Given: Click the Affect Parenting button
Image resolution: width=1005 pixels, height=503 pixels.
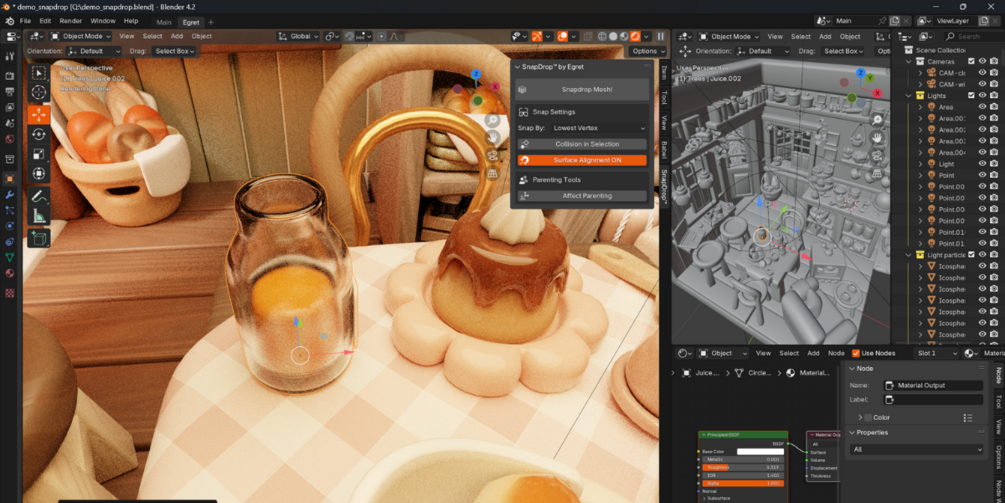Looking at the screenshot, I should tap(582, 196).
